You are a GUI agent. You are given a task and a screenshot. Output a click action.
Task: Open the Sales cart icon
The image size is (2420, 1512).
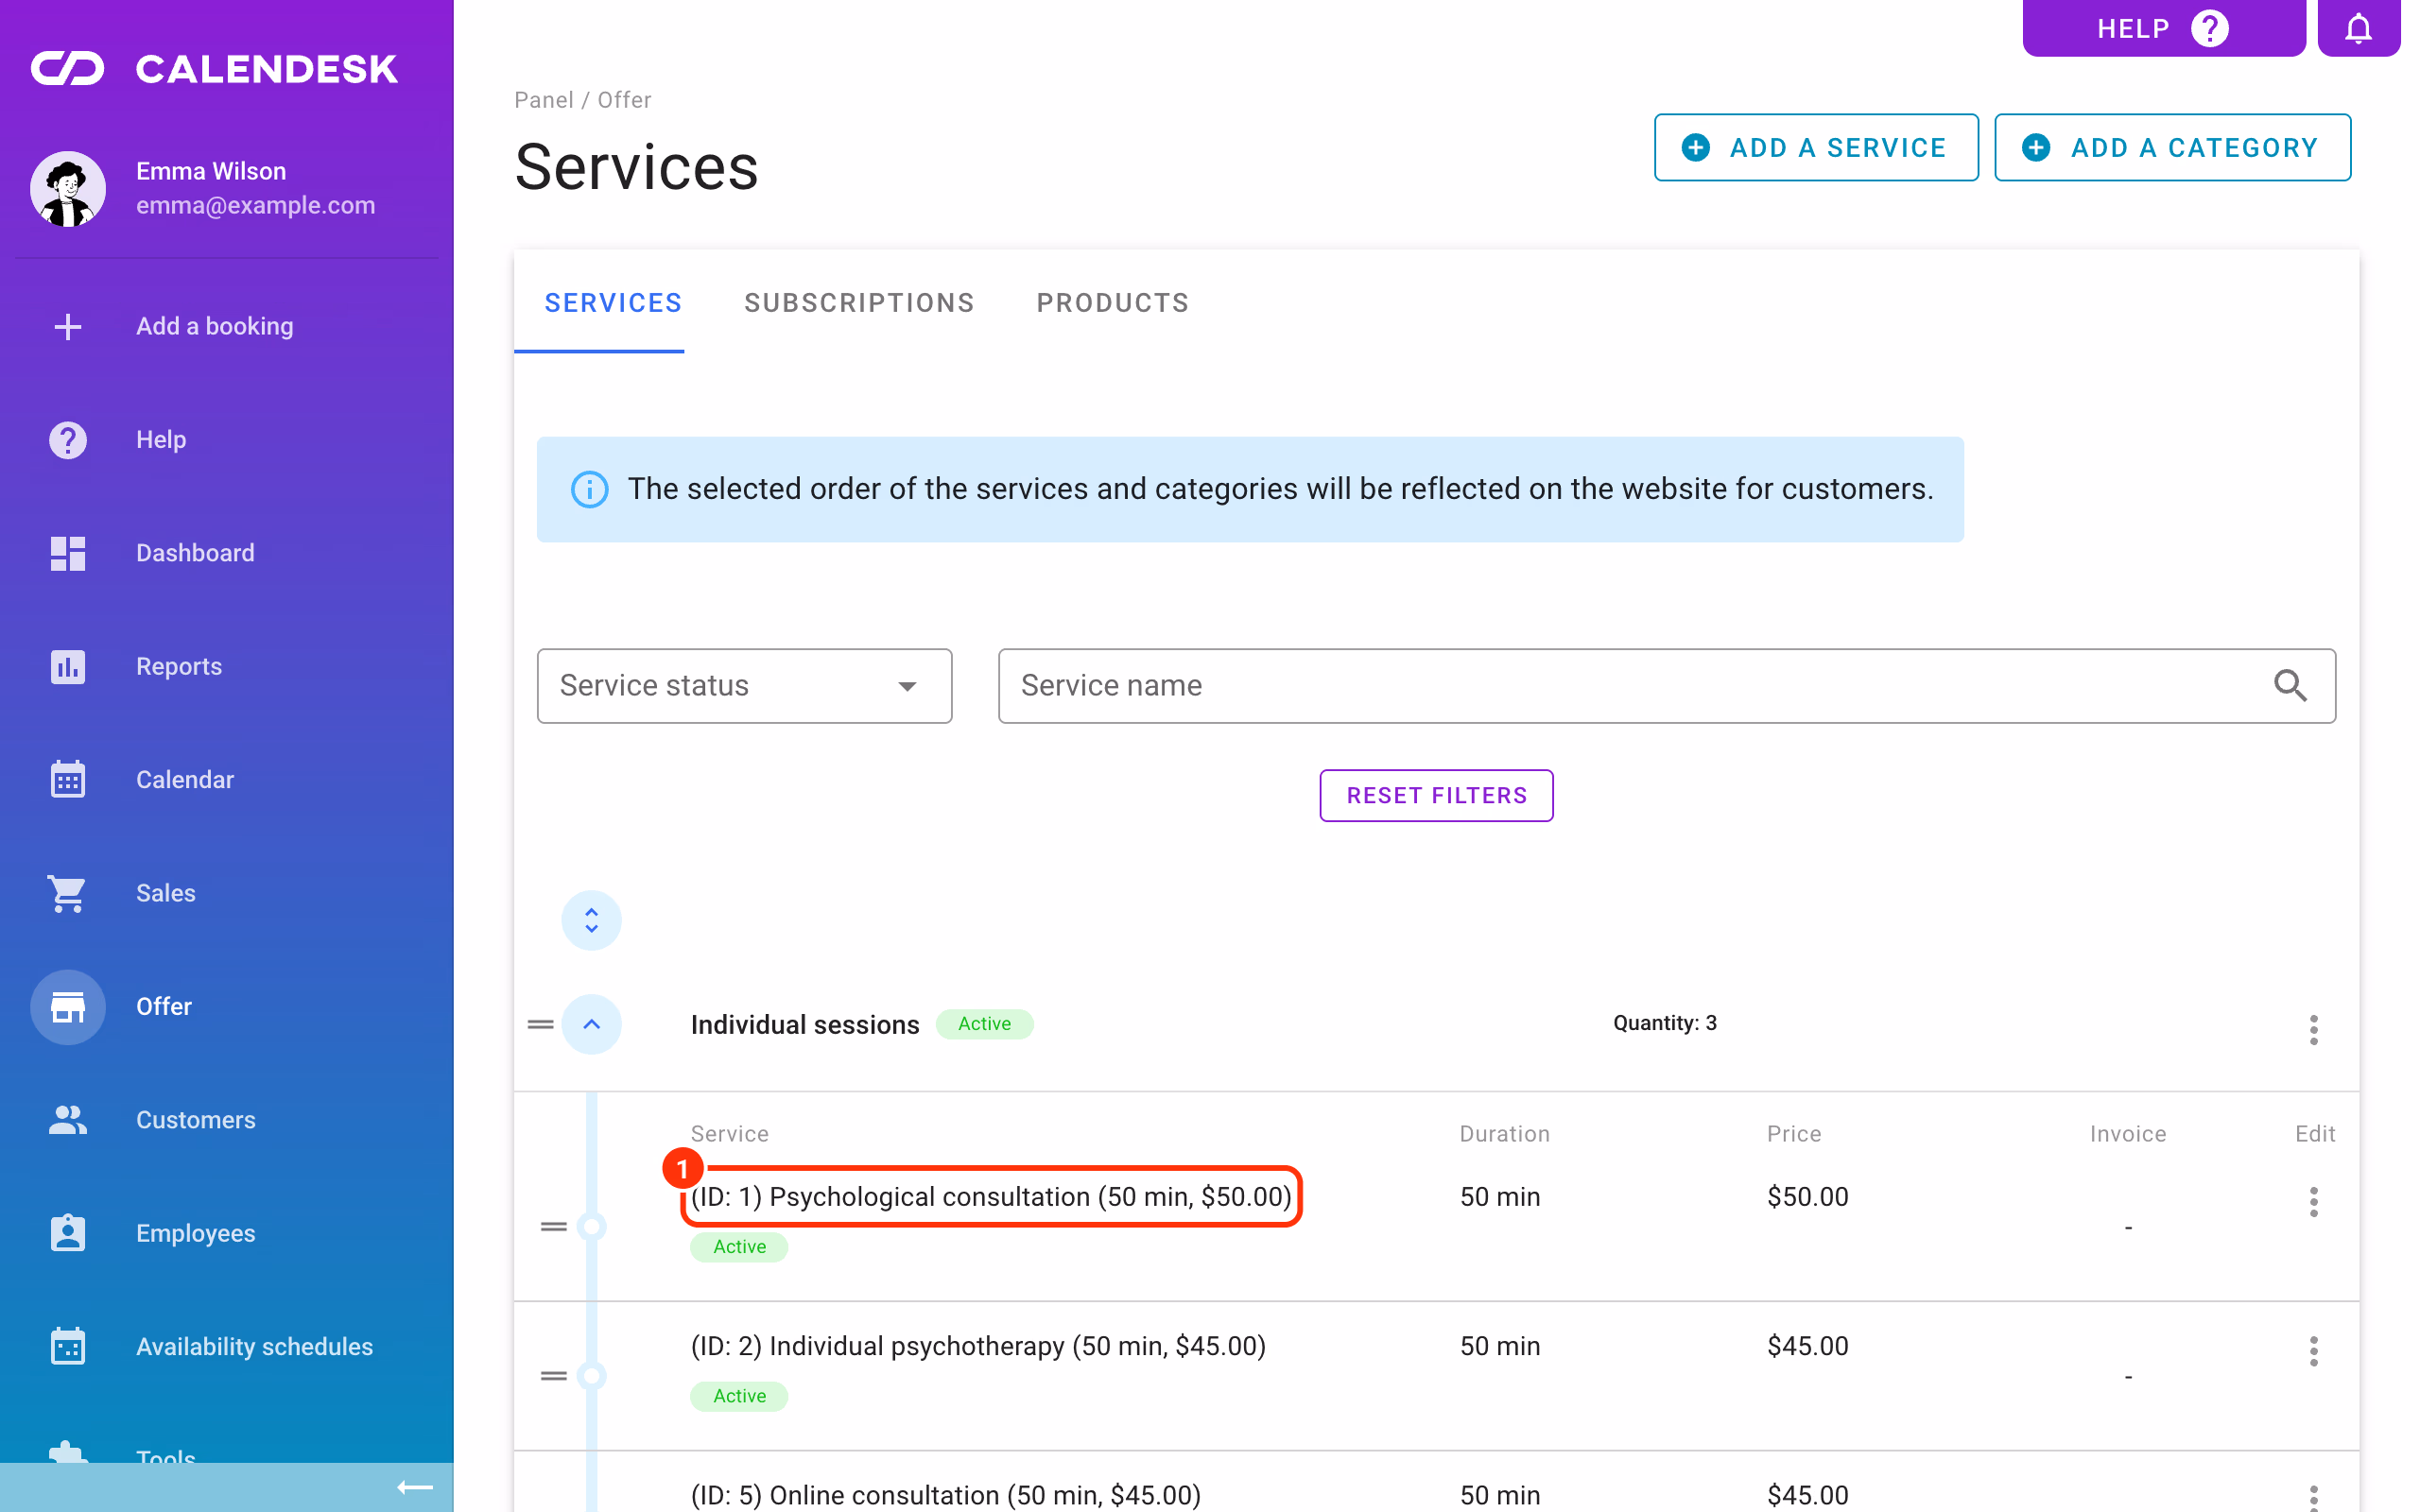pos(67,893)
